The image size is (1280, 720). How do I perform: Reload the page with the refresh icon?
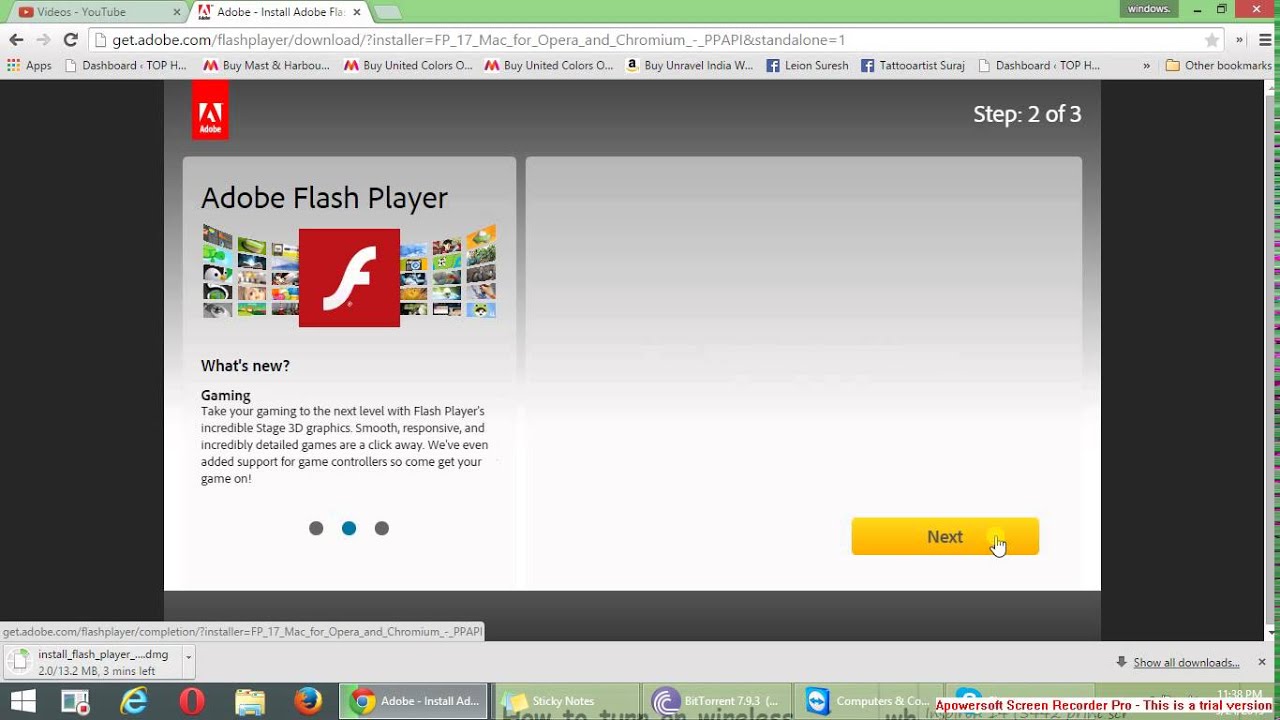[70, 40]
